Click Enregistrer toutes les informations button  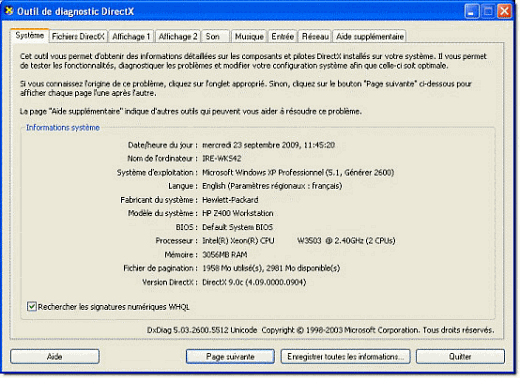[x=346, y=357]
